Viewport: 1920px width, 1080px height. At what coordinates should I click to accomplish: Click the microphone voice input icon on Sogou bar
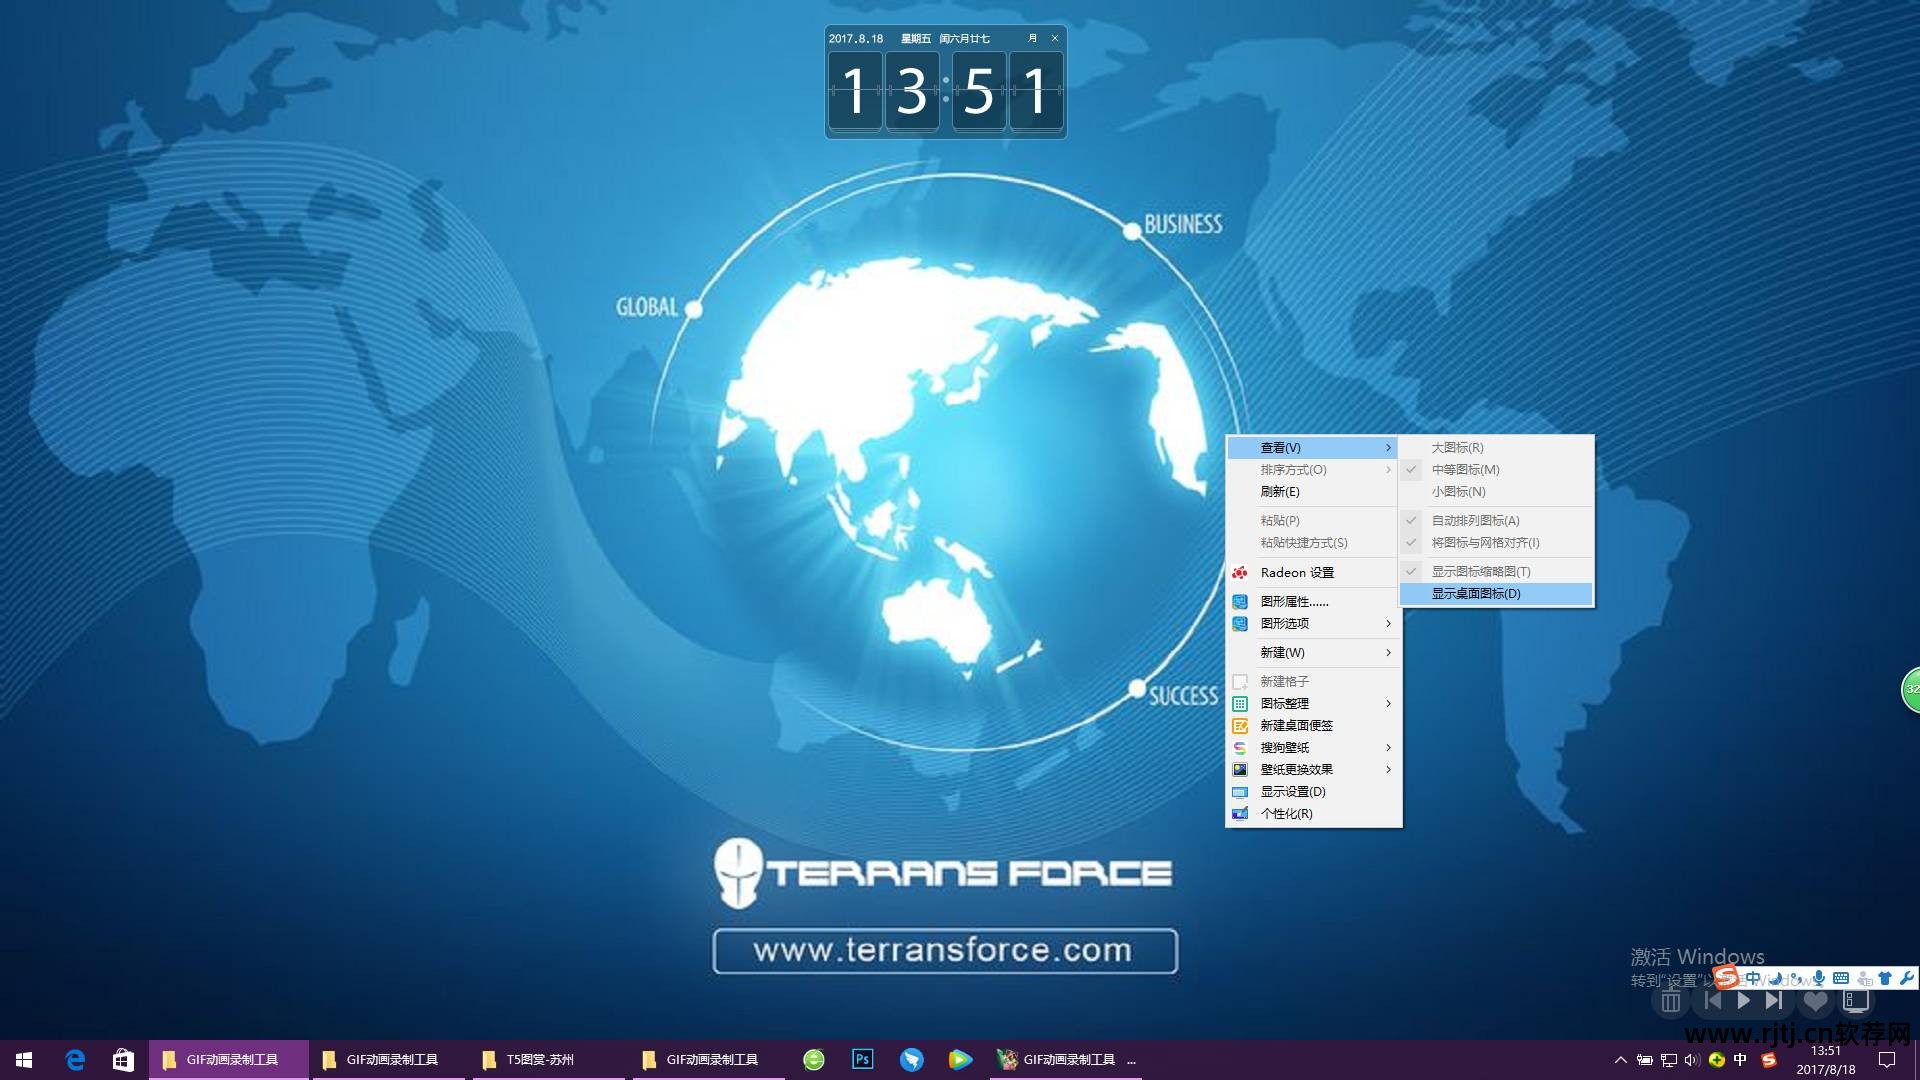pos(1819,978)
